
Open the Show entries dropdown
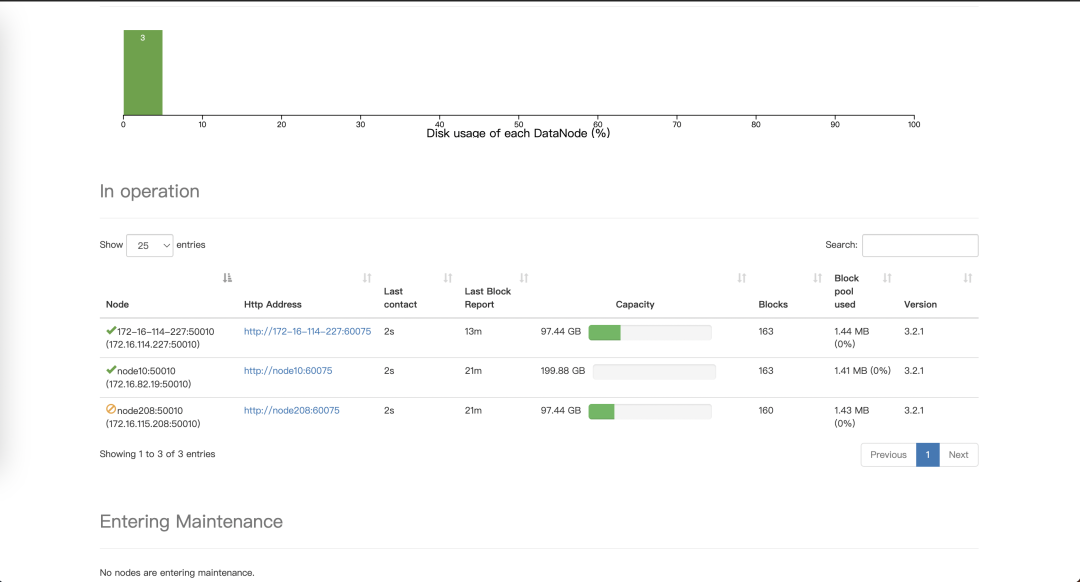(x=149, y=245)
